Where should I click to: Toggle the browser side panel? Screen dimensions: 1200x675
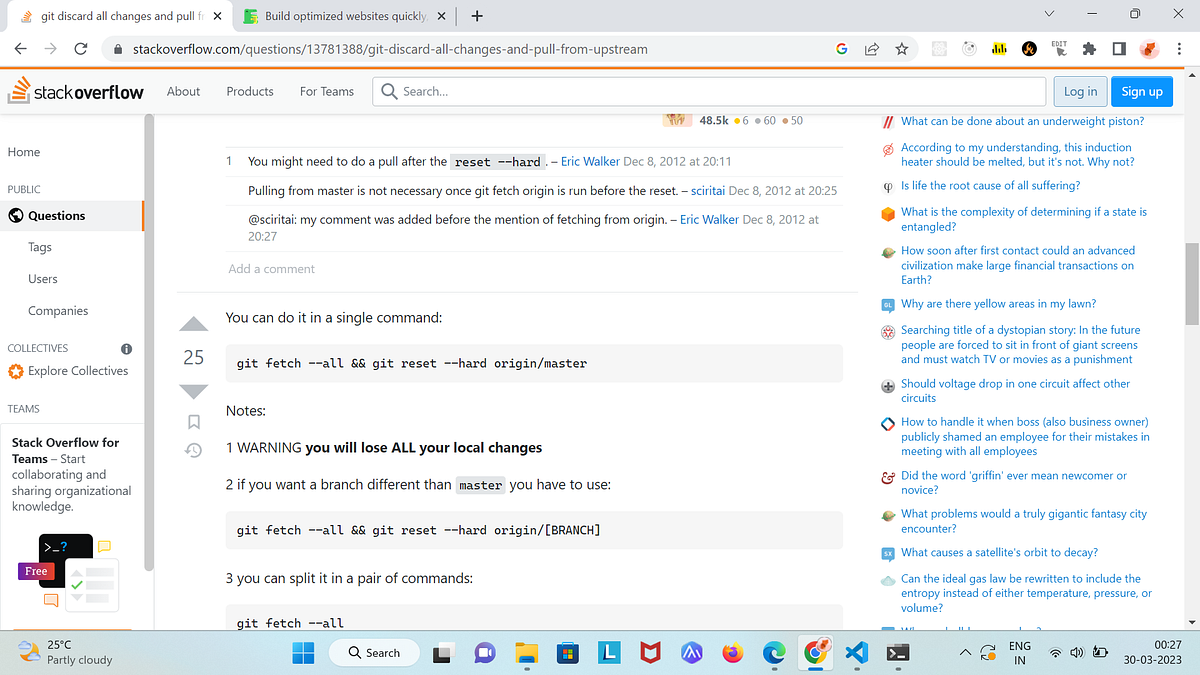pos(1119,48)
